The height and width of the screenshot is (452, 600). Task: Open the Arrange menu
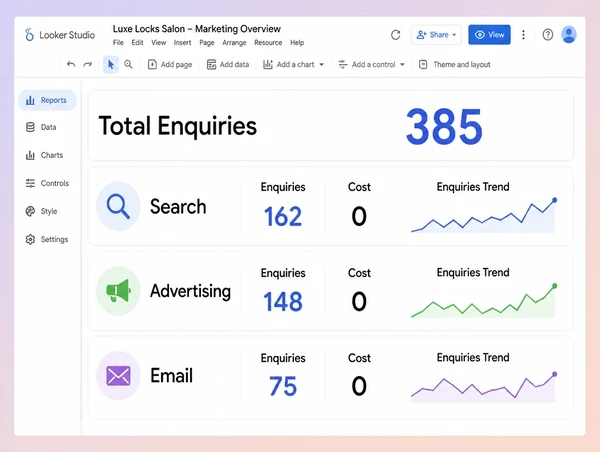[234, 42]
